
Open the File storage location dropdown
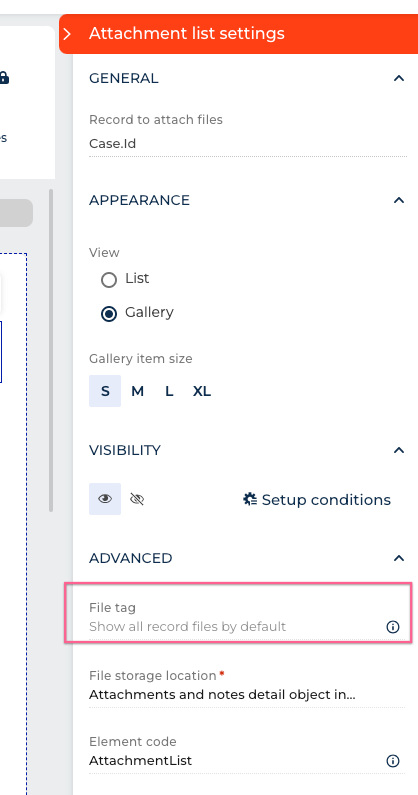[x=248, y=686]
